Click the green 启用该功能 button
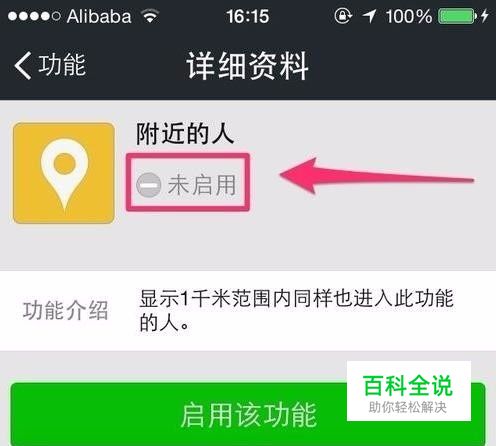The width and height of the screenshot is (496, 446). [x=248, y=414]
